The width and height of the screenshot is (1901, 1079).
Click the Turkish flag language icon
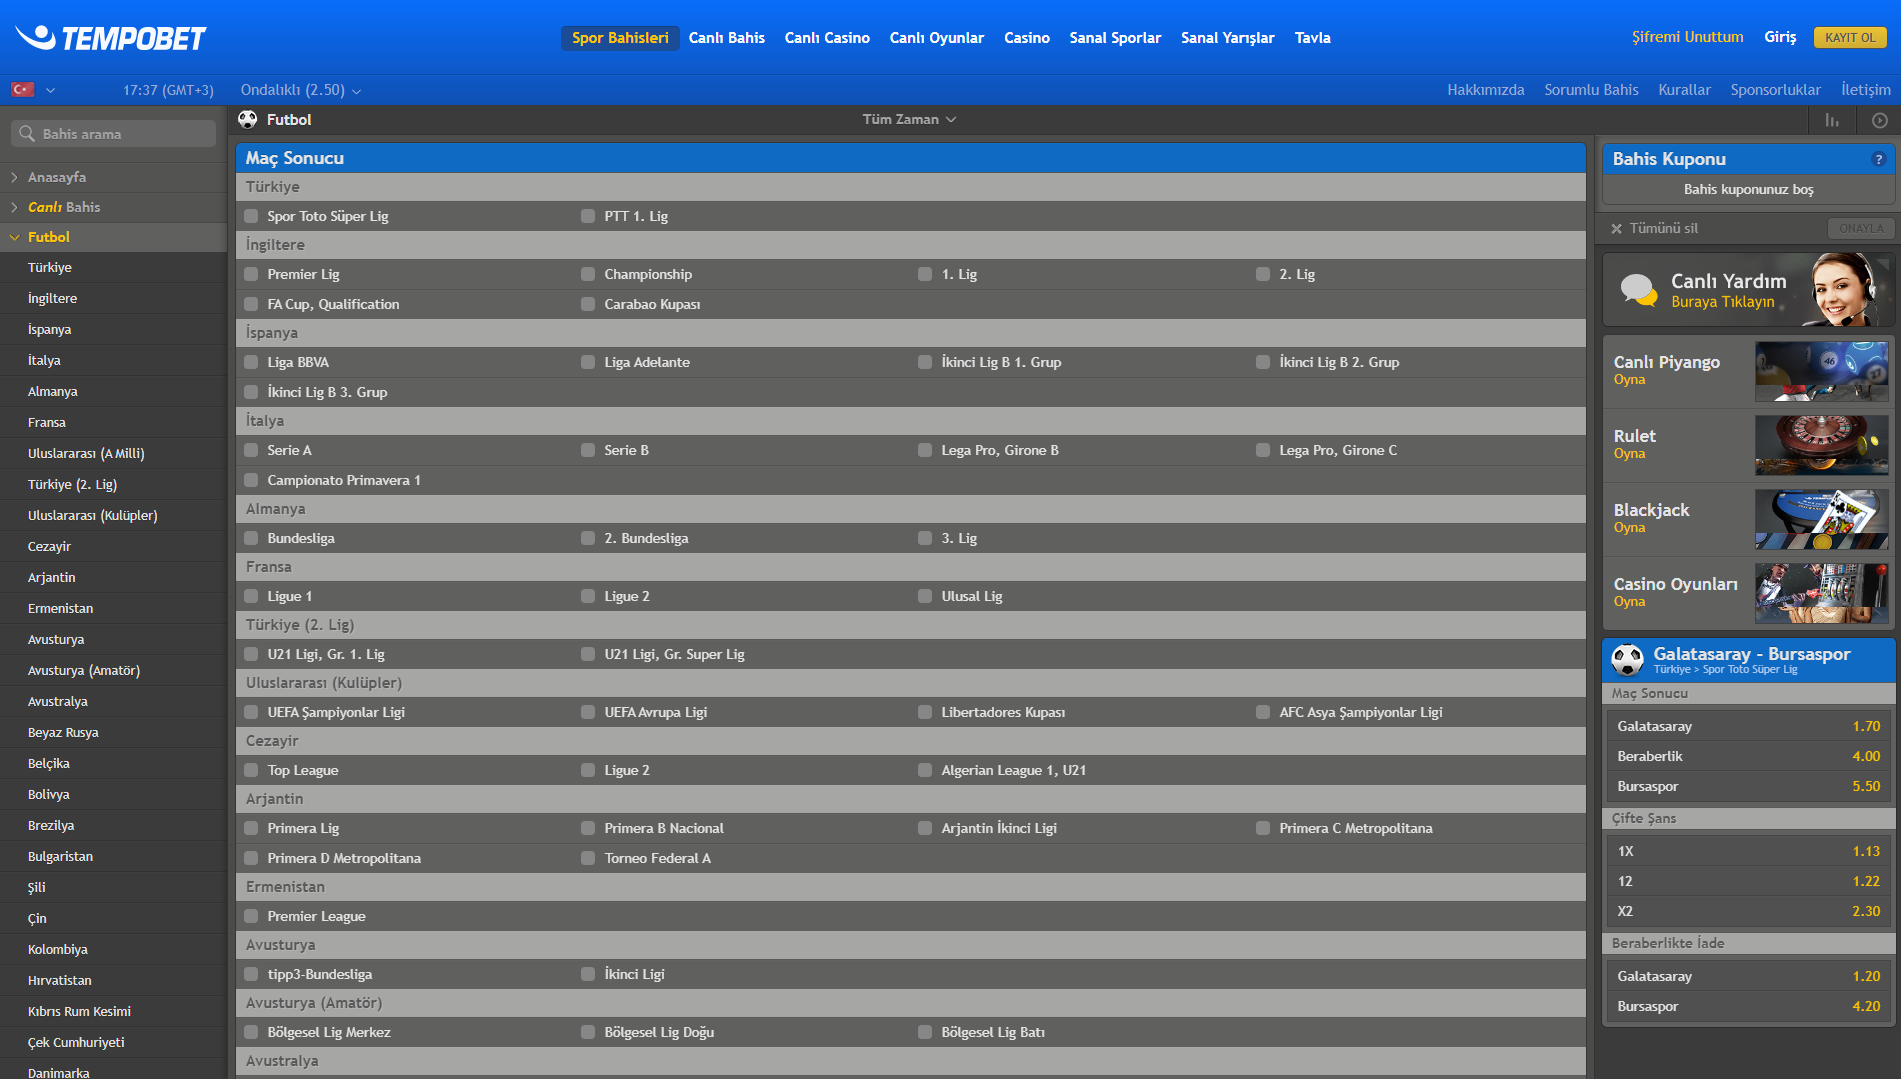click(22, 90)
